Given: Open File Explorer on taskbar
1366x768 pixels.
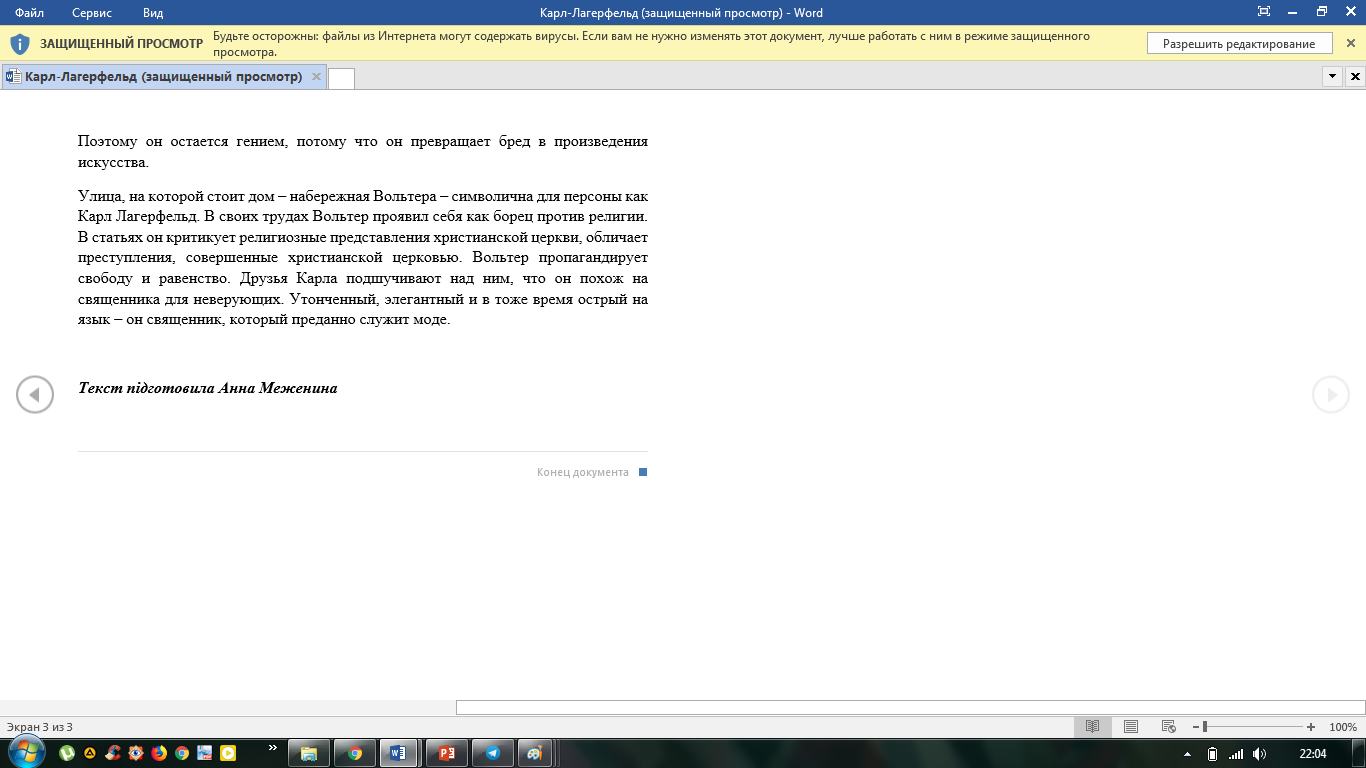Looking at the screenshot, I should (x=309, y=753).
